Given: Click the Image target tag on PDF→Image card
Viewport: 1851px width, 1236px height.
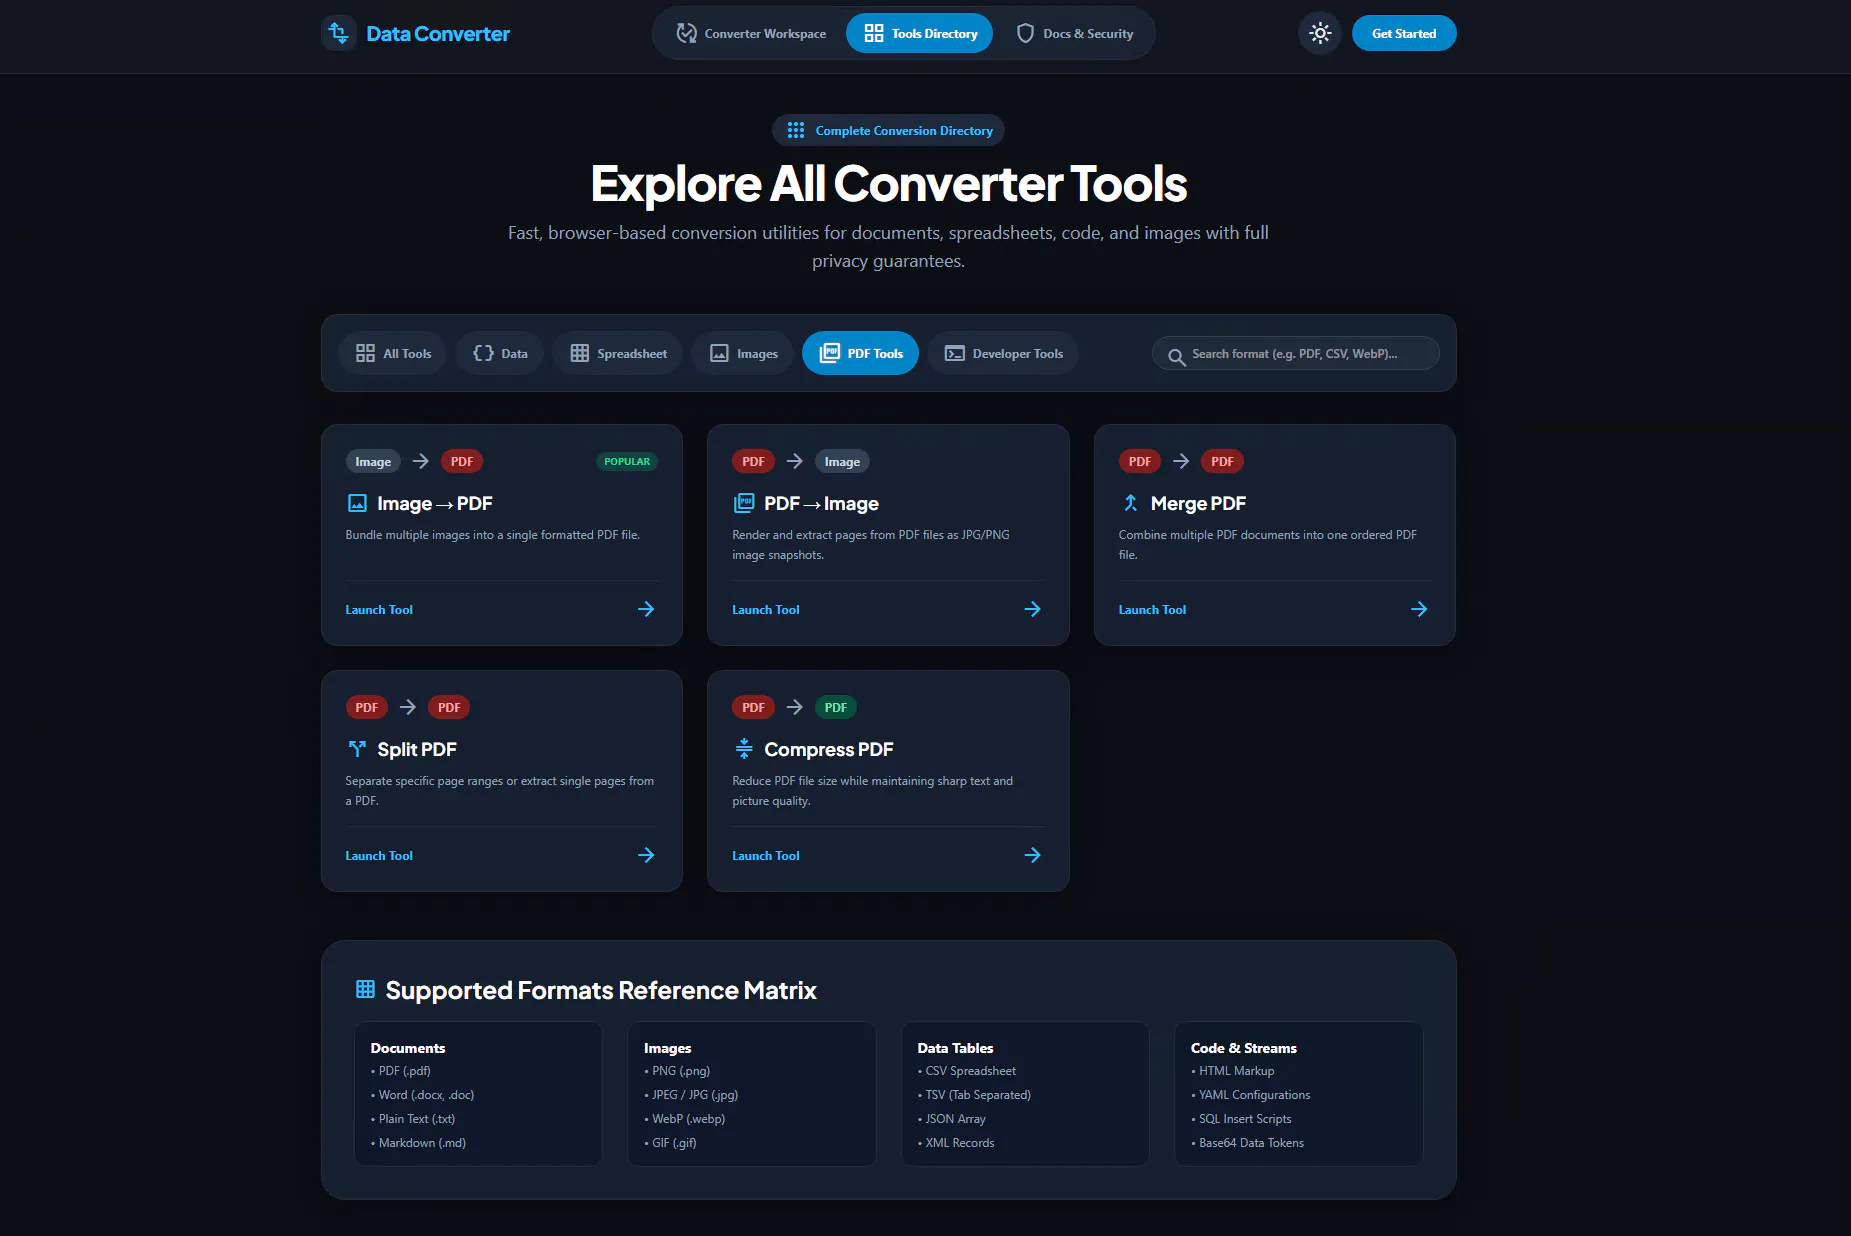Looking at the screenshot, I should (x=842, y=461).
